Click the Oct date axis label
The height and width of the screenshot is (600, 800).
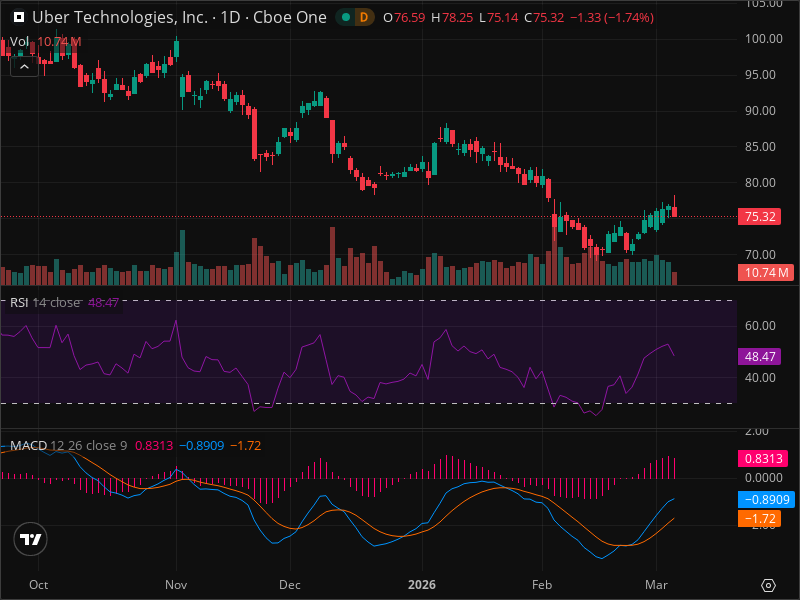(39, 585)
